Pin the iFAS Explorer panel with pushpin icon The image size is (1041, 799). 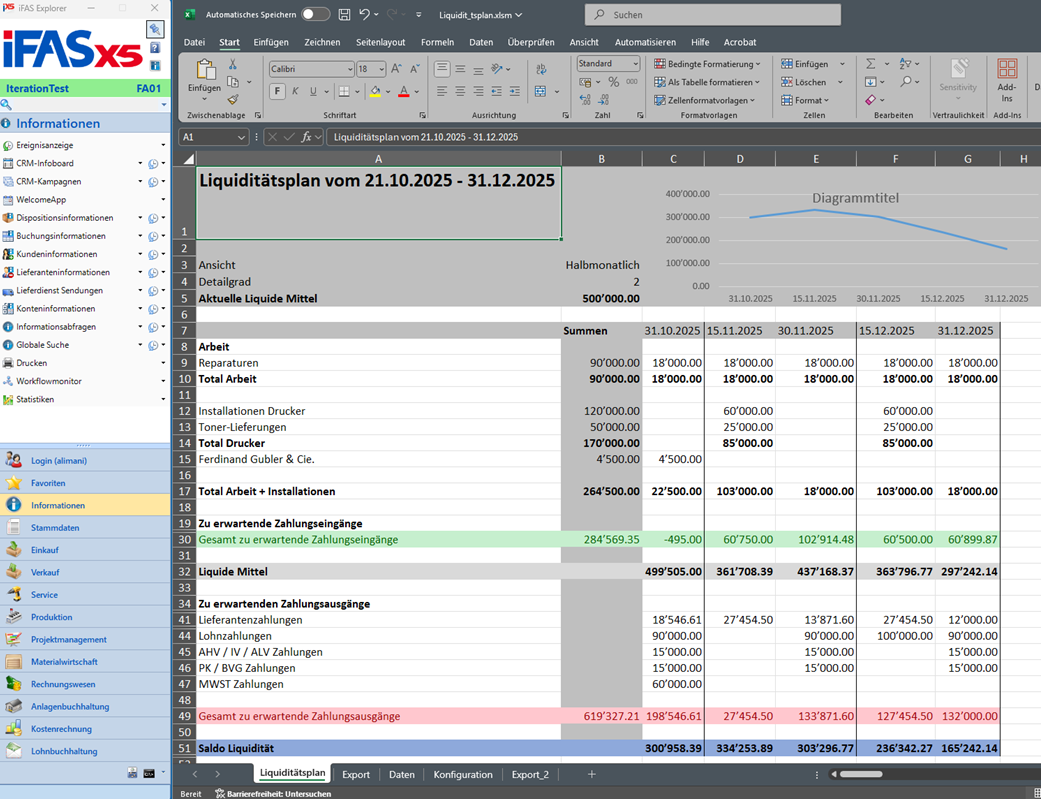[155, 29]
